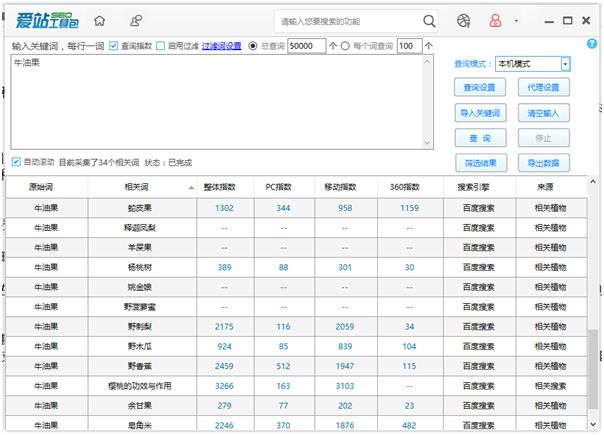This screenshot has height=435, width=604.
Task: Click the 导出数据 button
Action: point(543,163)
